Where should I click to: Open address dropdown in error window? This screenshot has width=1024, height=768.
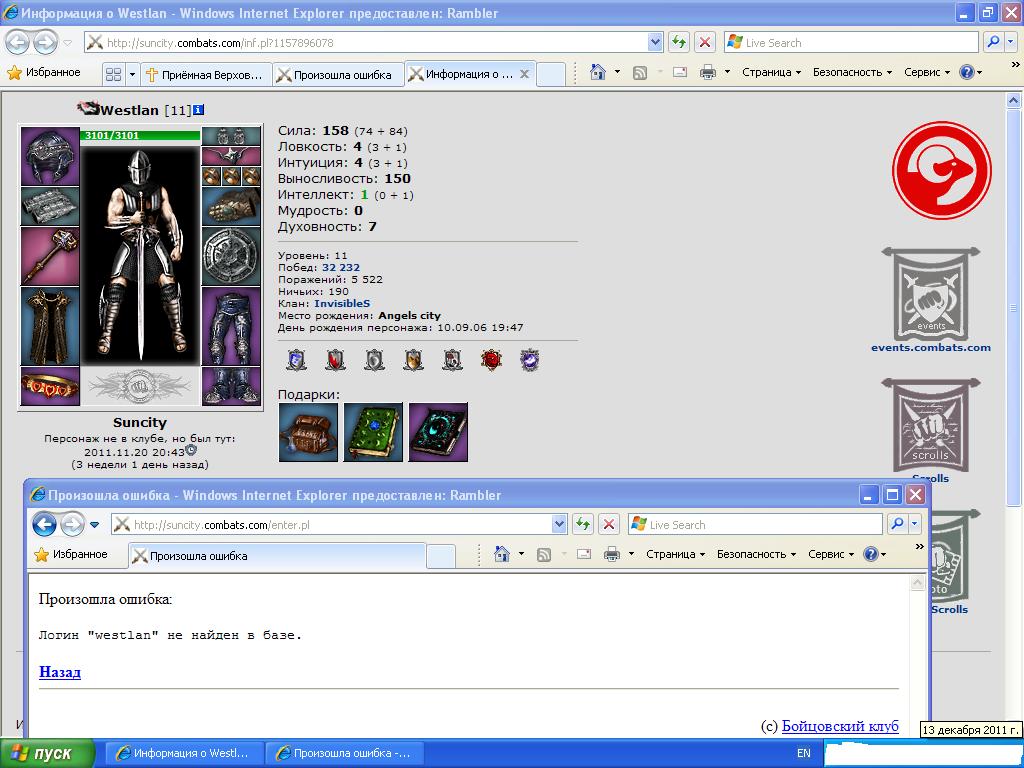pos(559,524)
